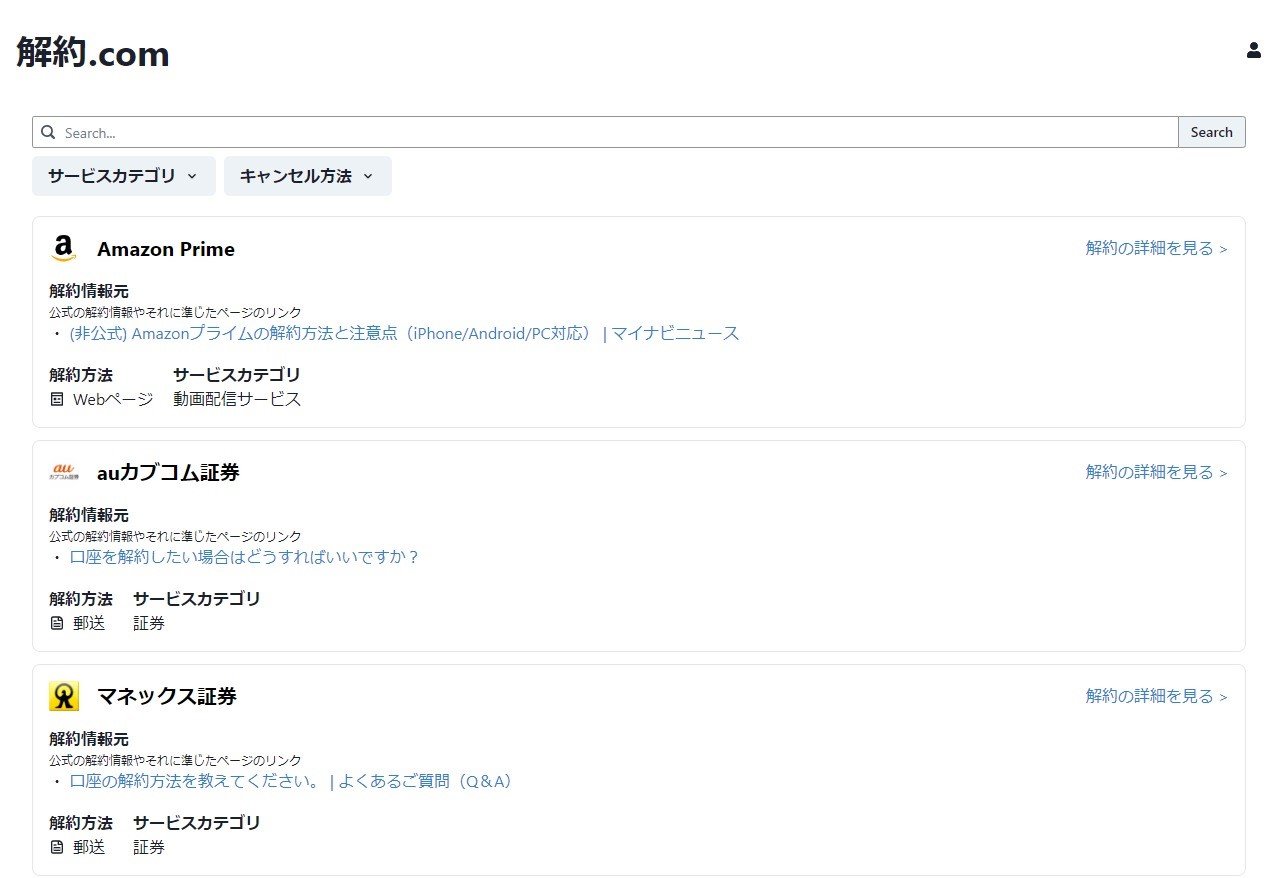Click the マネックス証券 yellow logo icon
Screen dimensions: 1278x878
pyautogui.click(x=64, y=696)
